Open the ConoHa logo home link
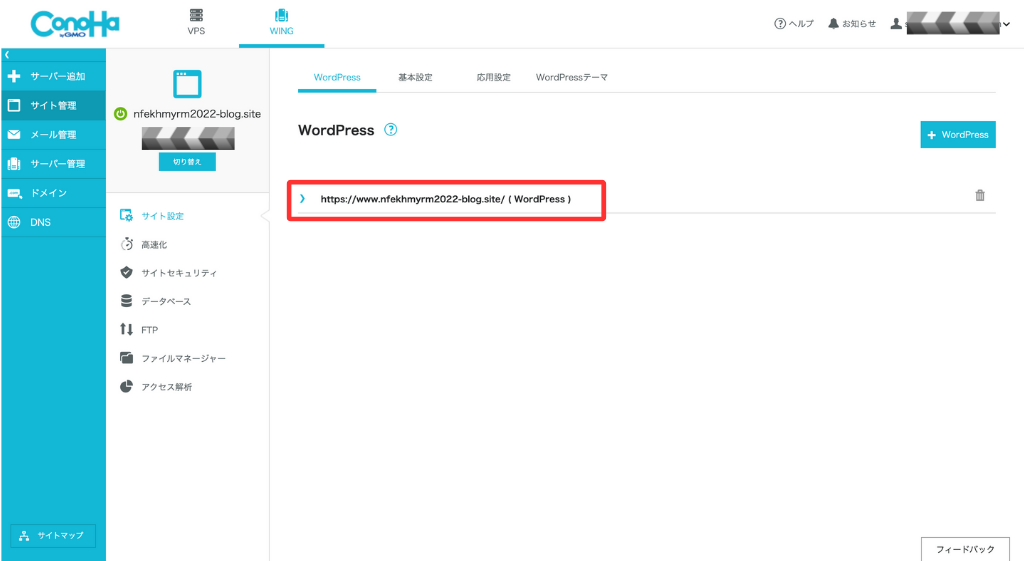This screenshot has width=1024, height=561. 75,24
